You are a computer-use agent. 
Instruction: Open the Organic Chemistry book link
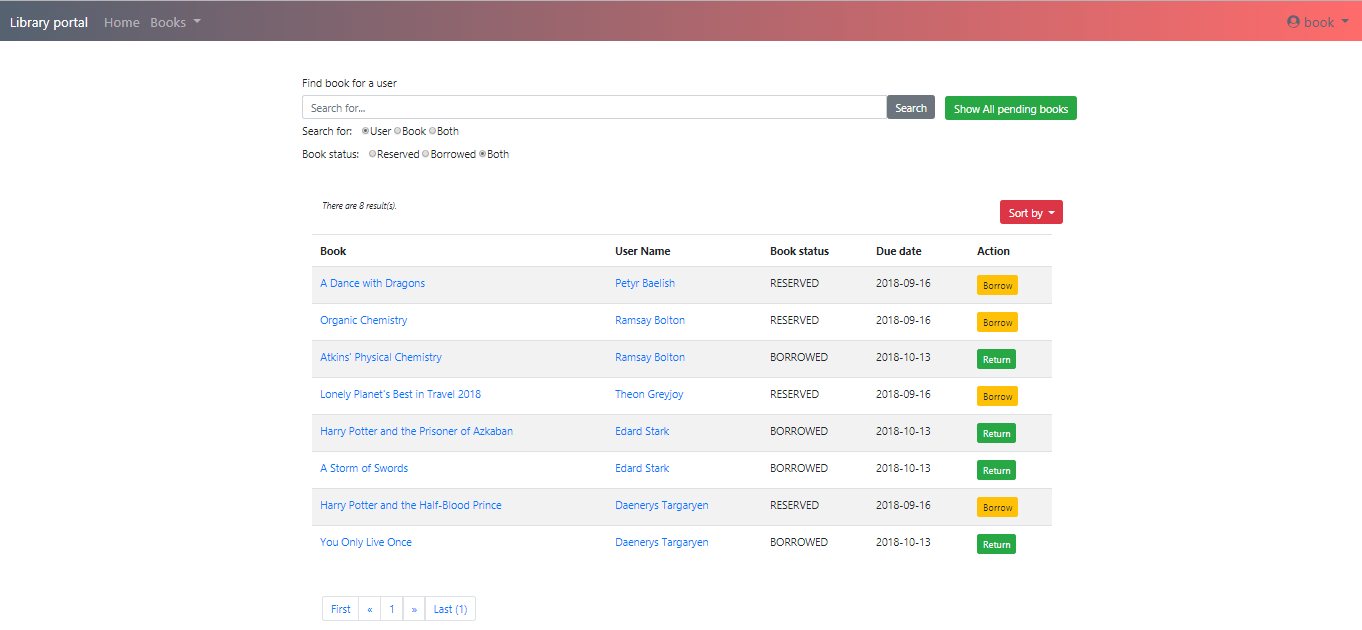364,320
